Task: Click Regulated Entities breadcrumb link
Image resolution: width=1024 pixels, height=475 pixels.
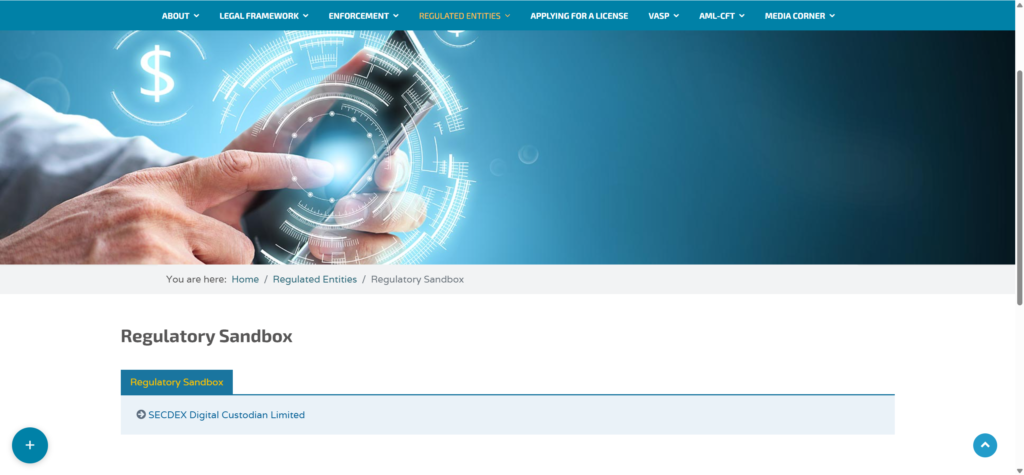Action: [x=314, y=279]
